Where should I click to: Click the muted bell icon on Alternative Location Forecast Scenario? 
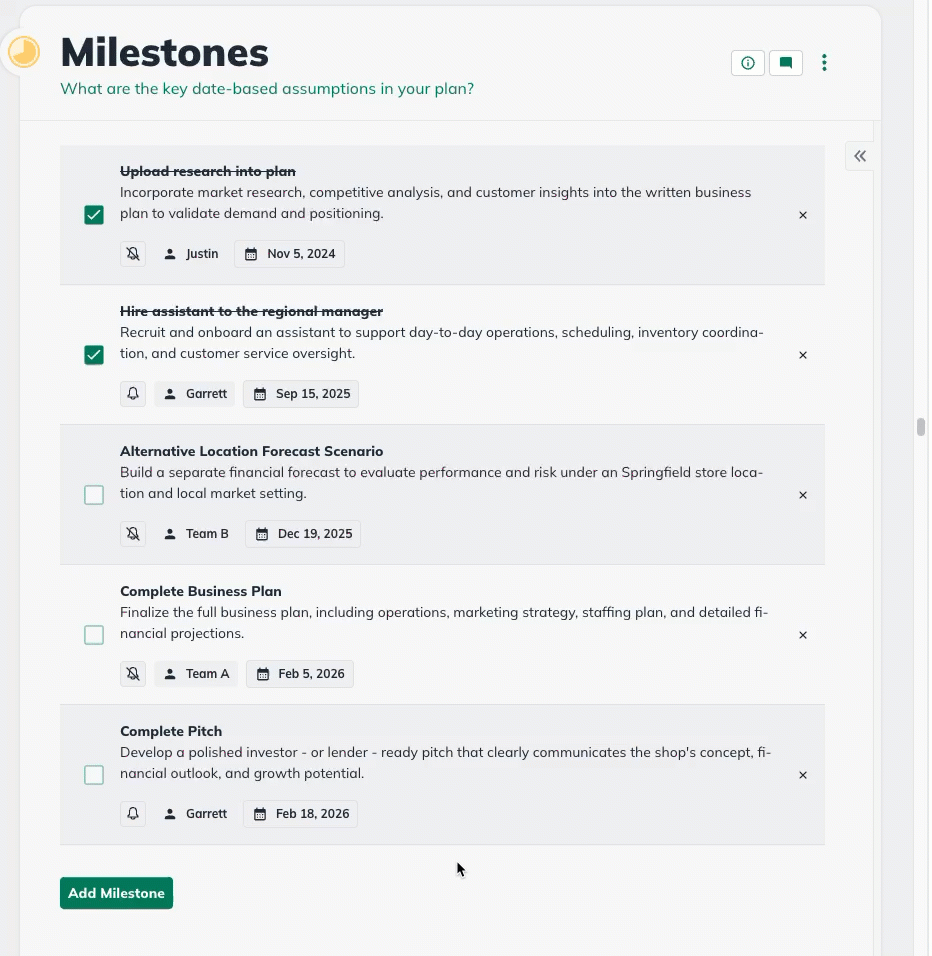pyautogui.click(x=132, y=533)
